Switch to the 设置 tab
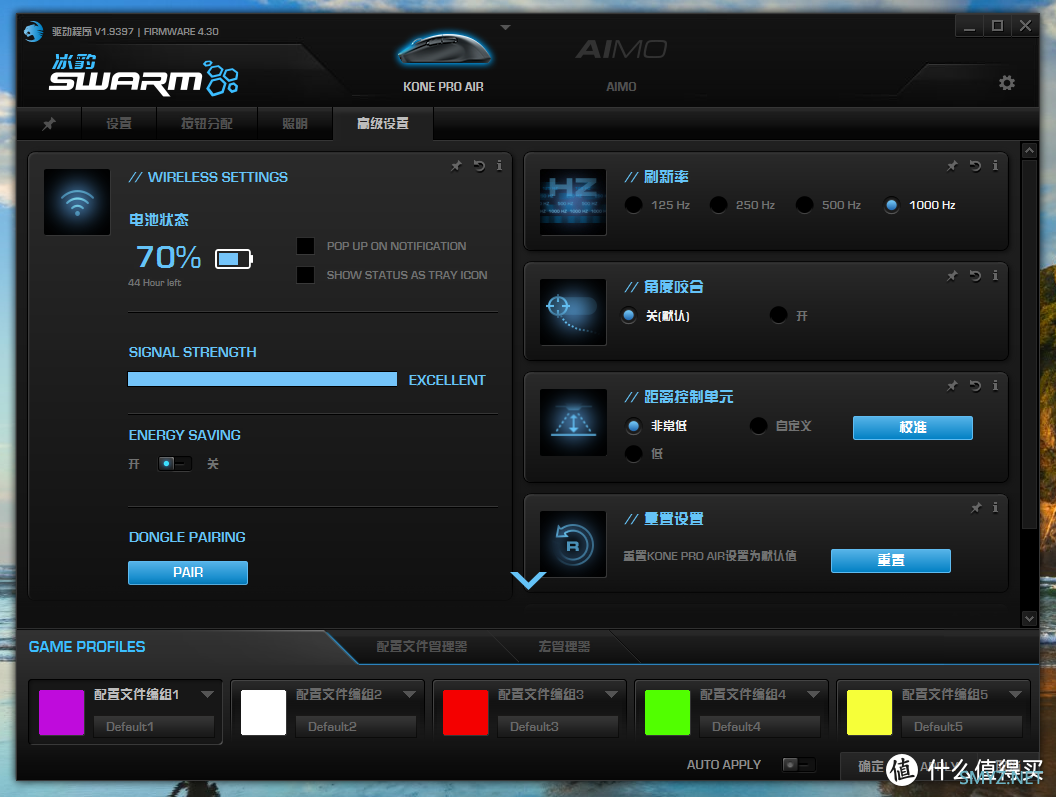 (119, 124)
